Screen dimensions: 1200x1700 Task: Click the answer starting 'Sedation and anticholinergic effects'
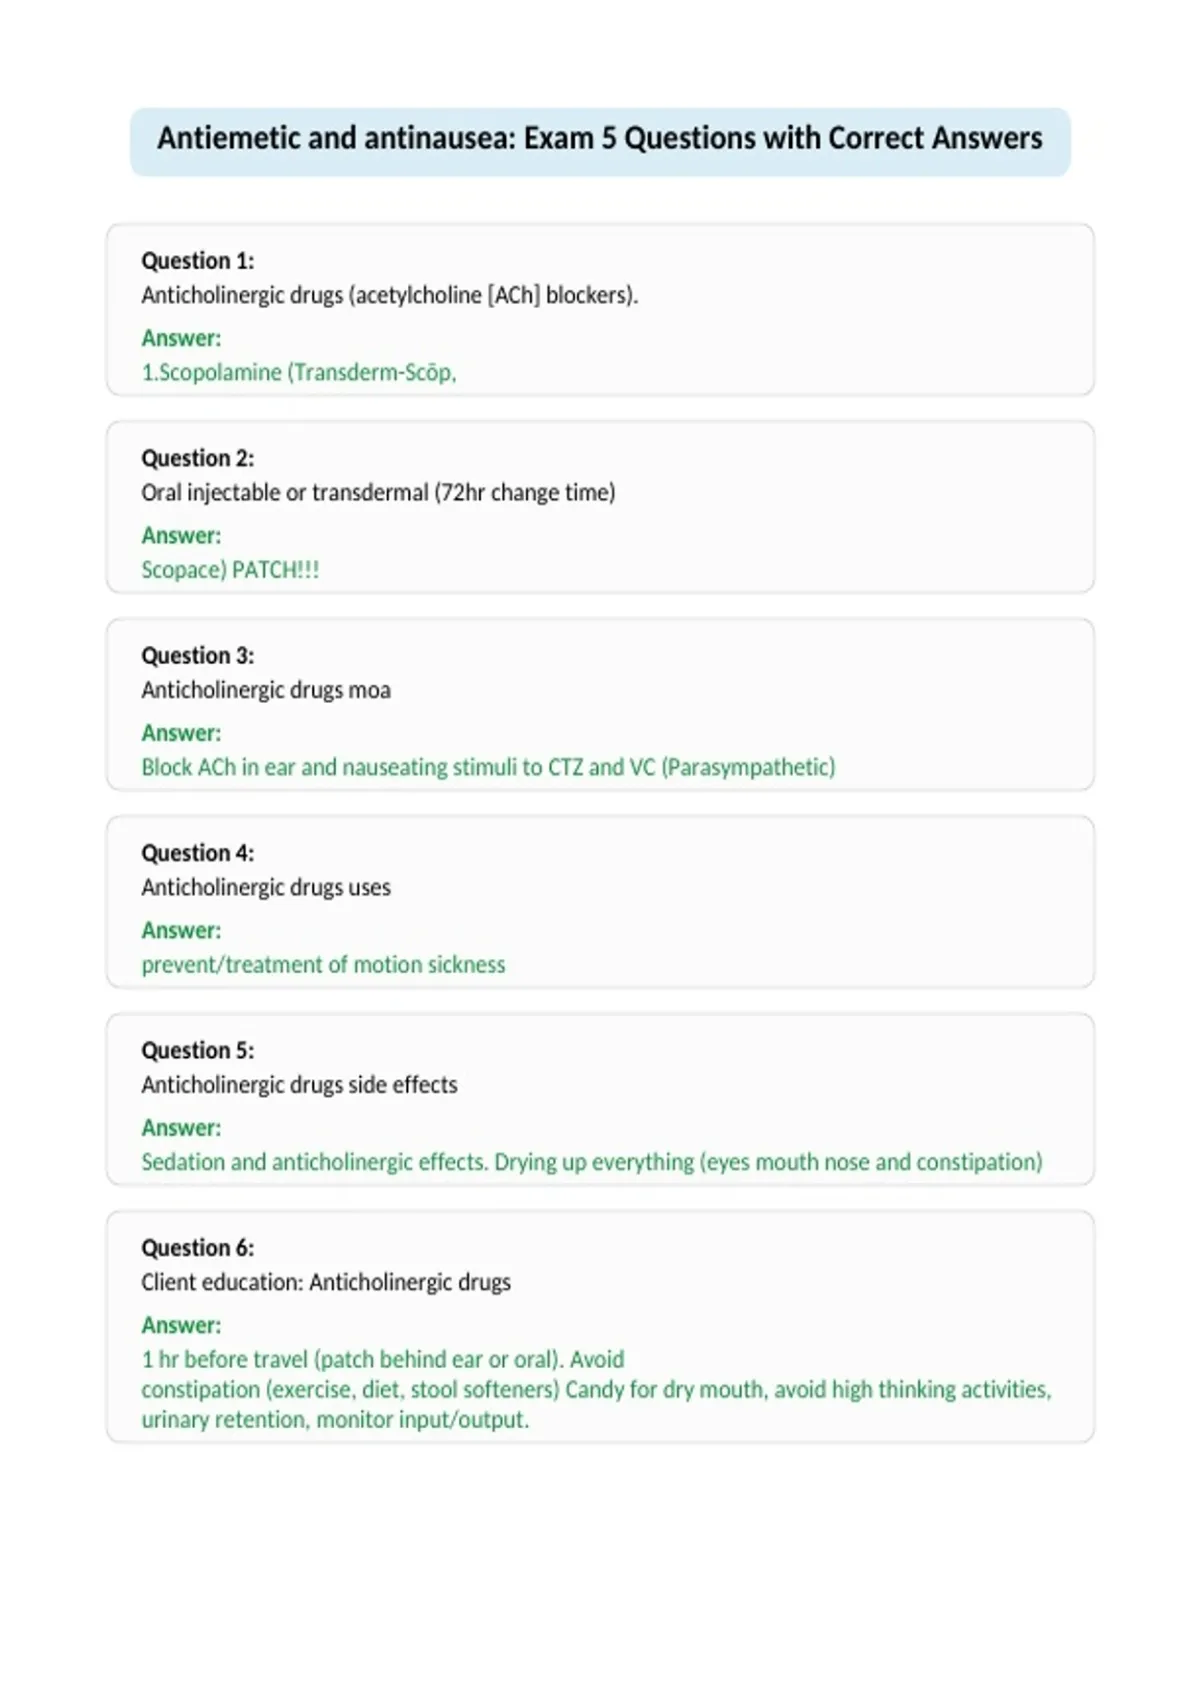[592, 1162]
